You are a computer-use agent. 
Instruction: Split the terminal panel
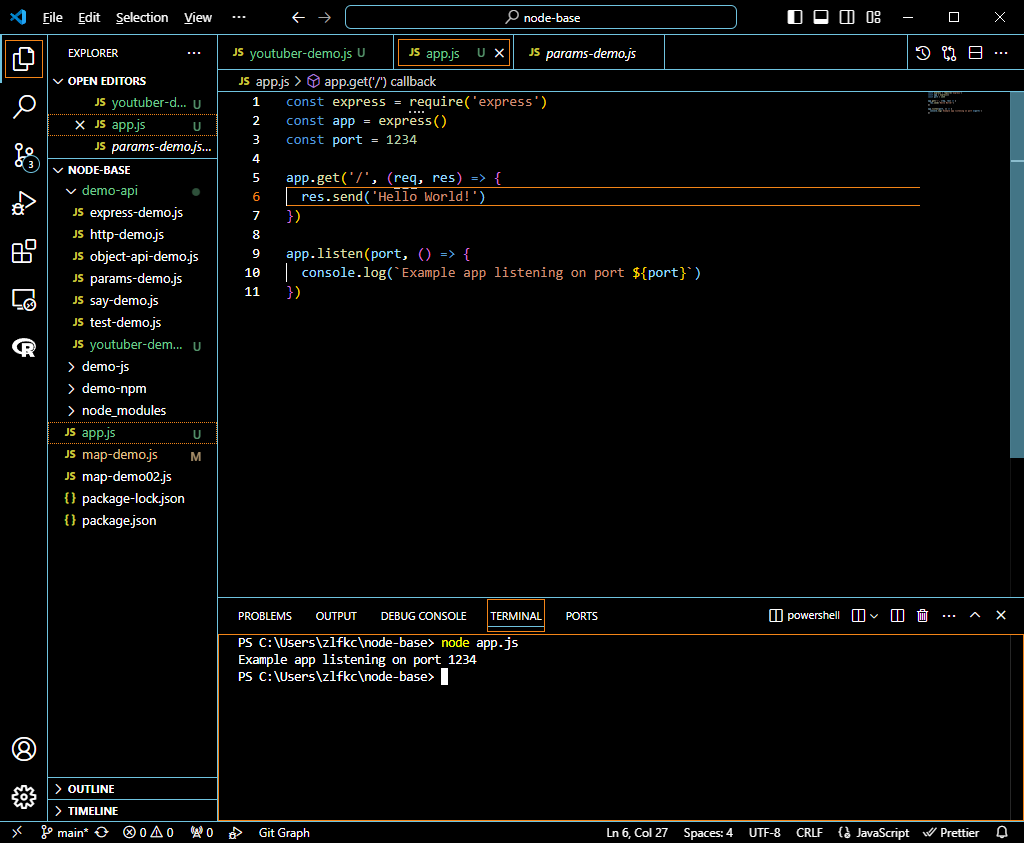tap(897, 615)
